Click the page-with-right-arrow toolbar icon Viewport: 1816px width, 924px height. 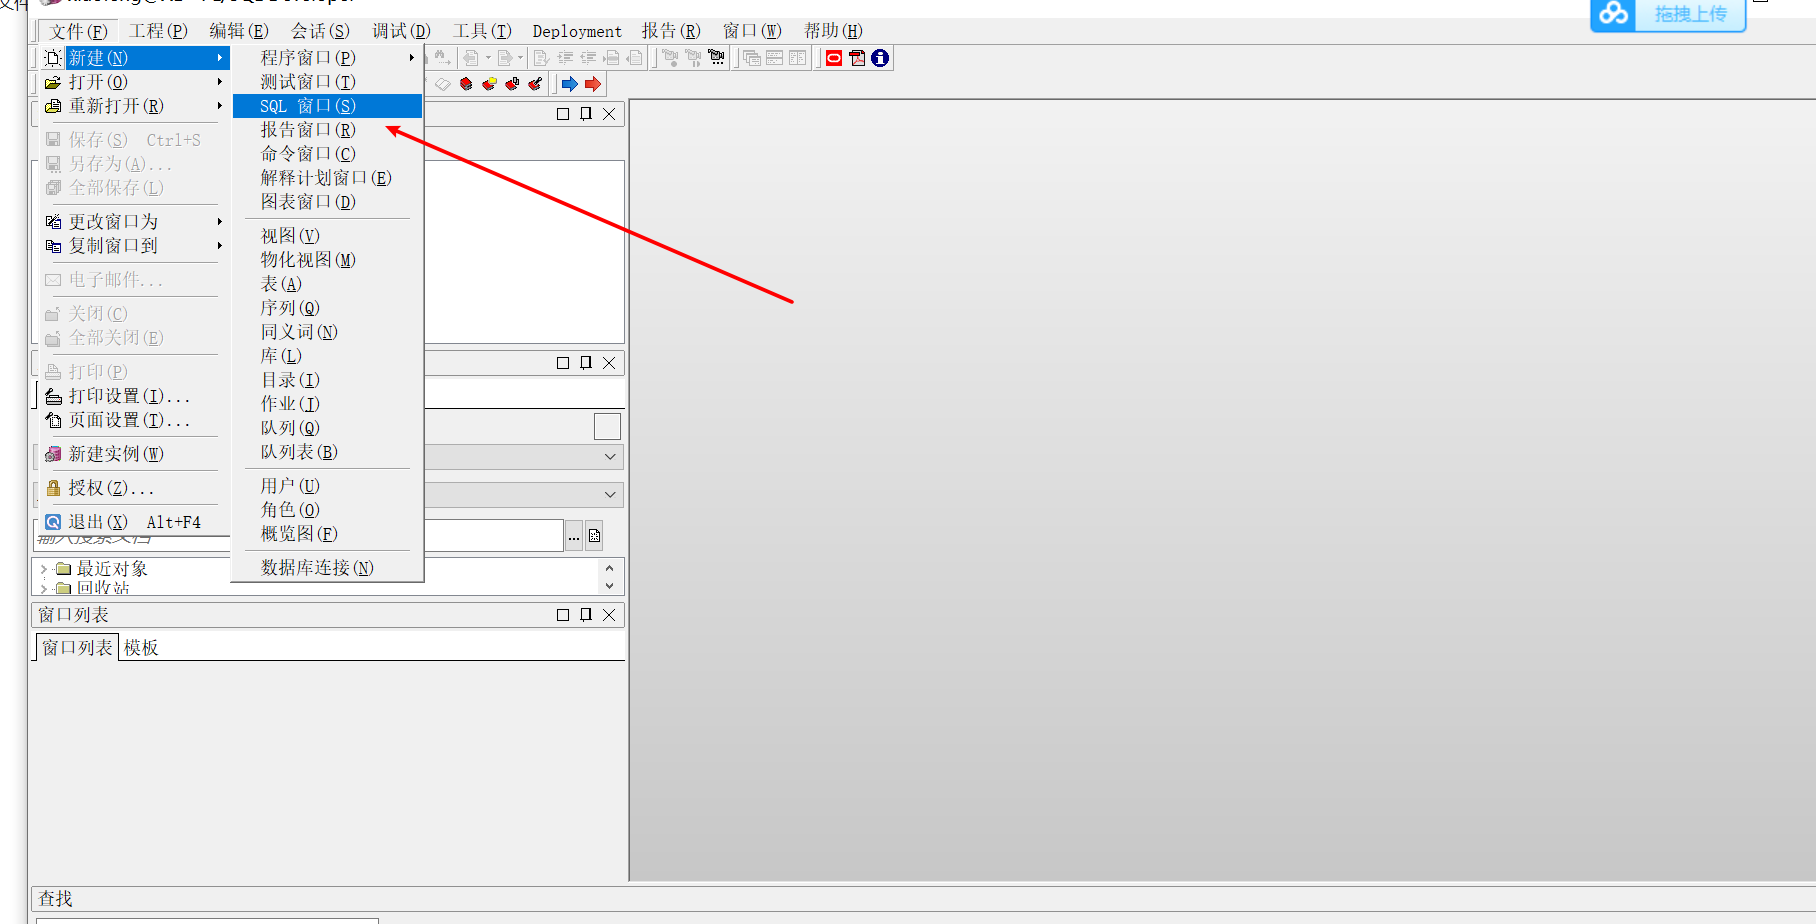click(505, 58)
